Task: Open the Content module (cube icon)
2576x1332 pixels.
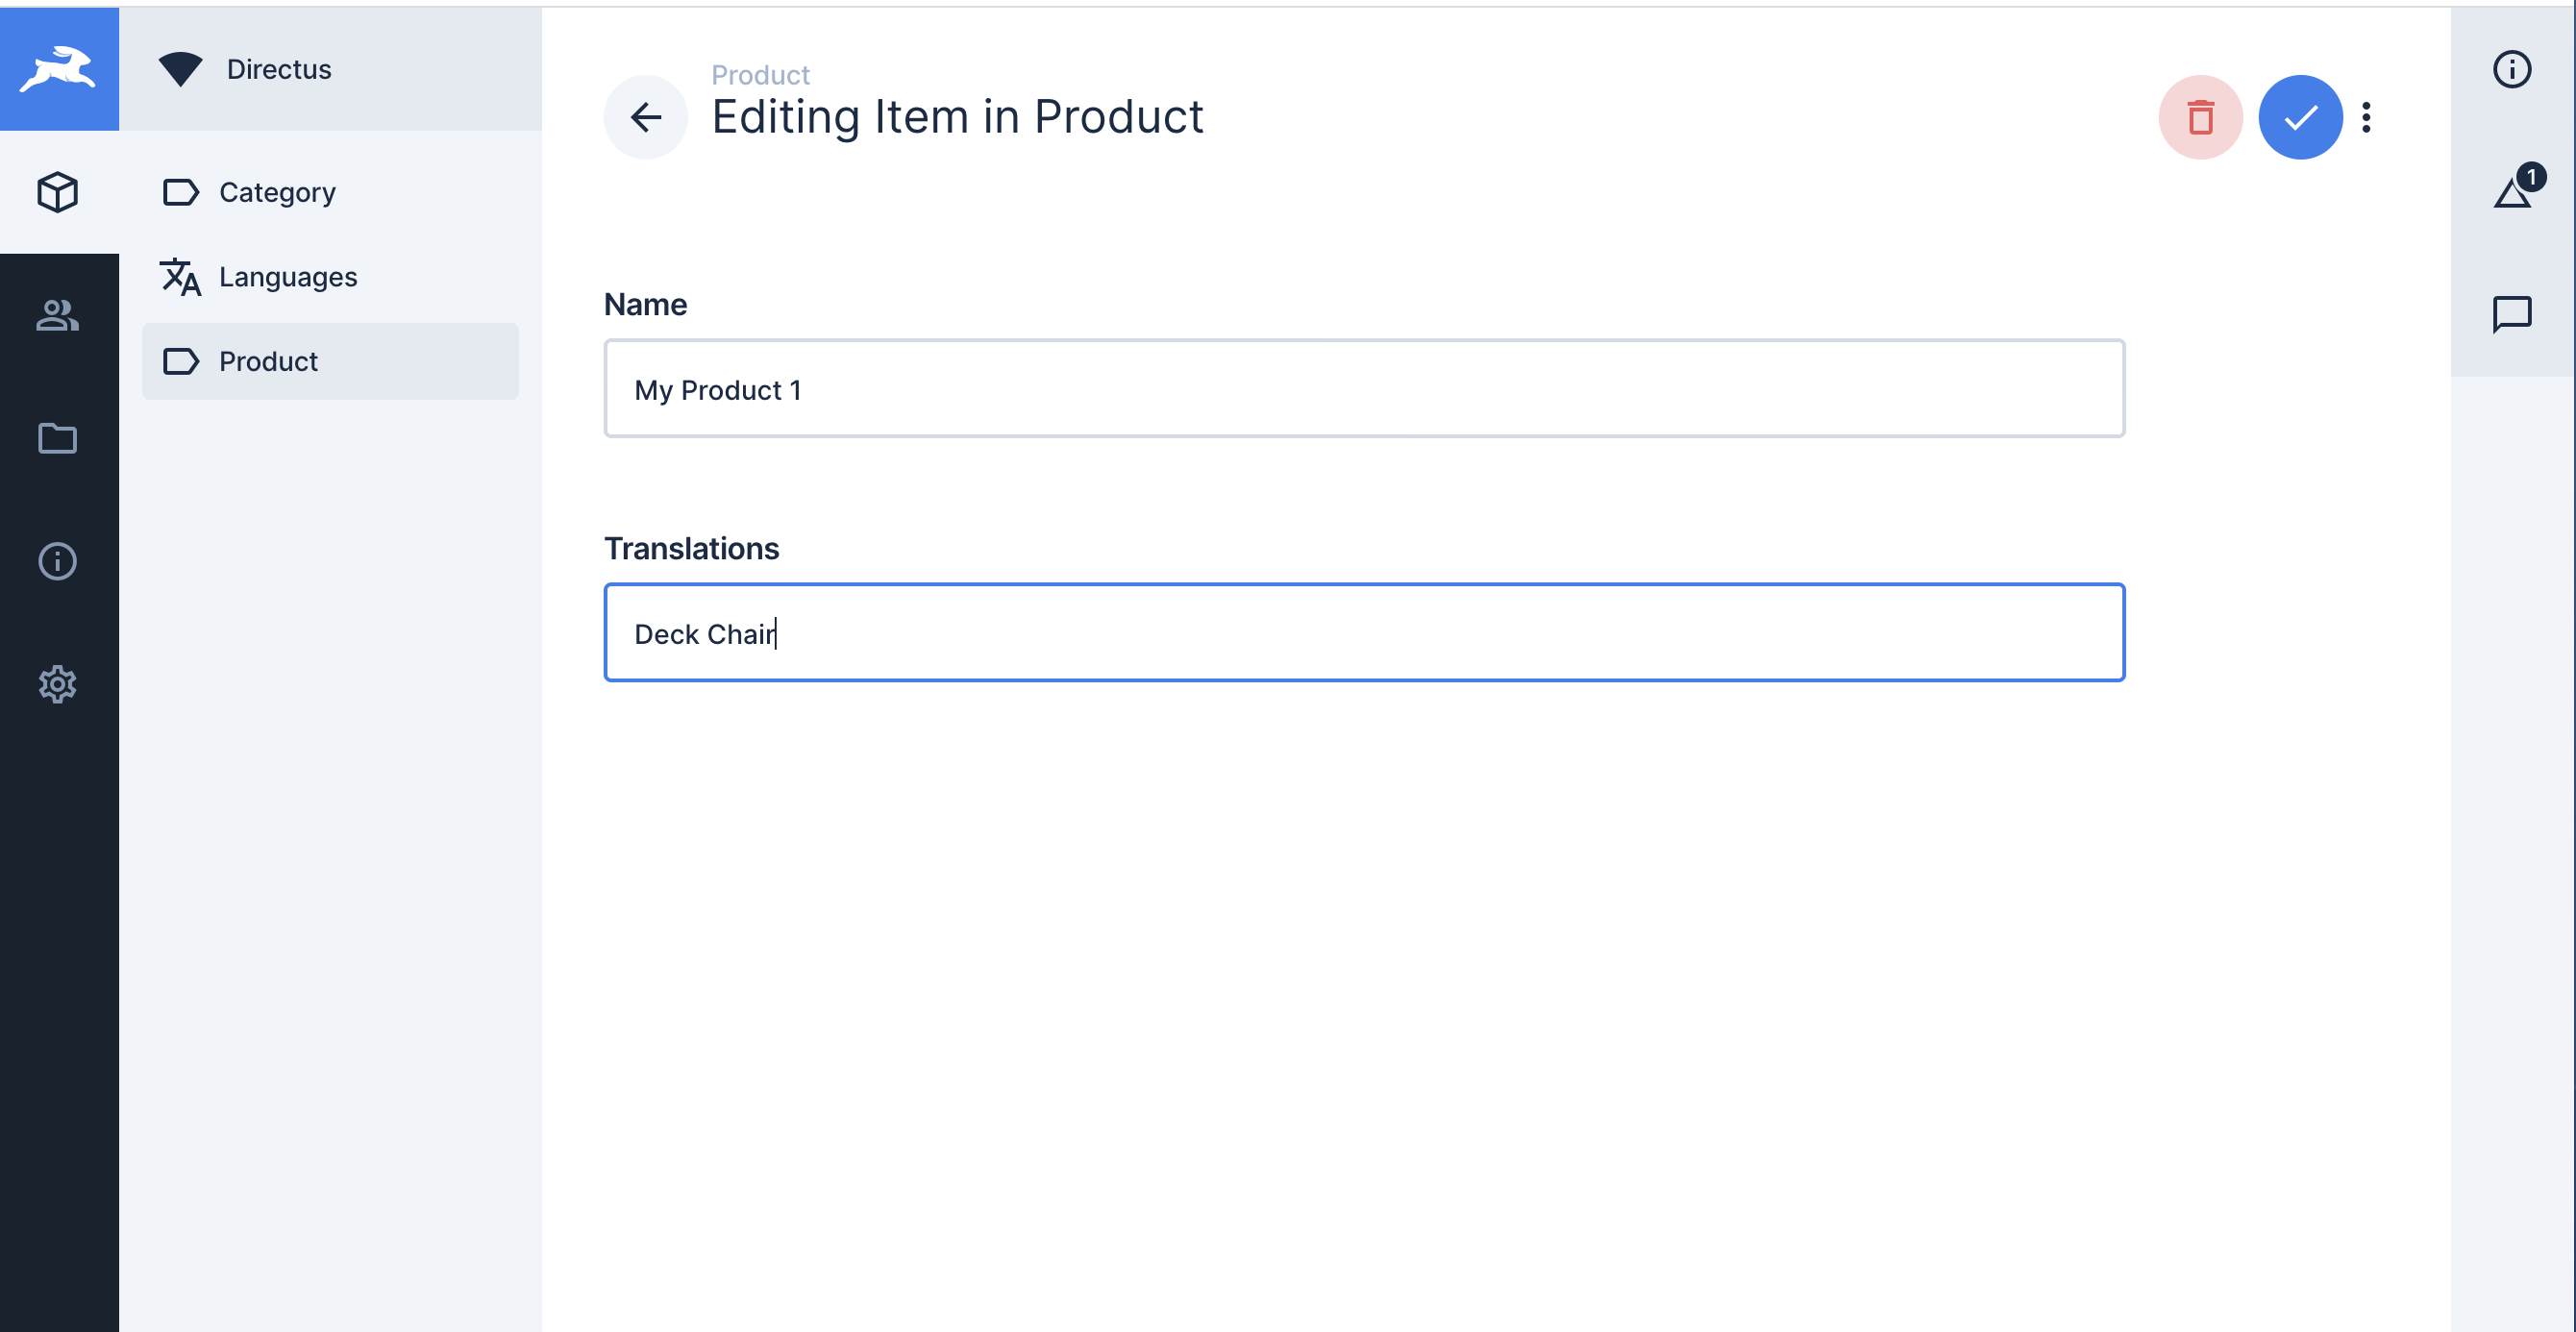Action: coord(59,192)
